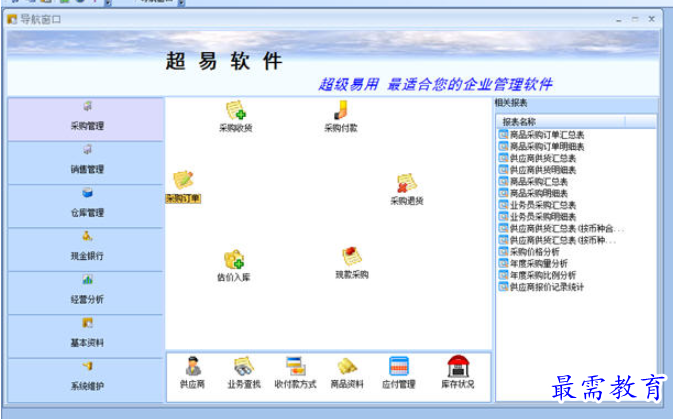Open report 商品采购订单明细表
673x419 pixels.
pos(542,146)
